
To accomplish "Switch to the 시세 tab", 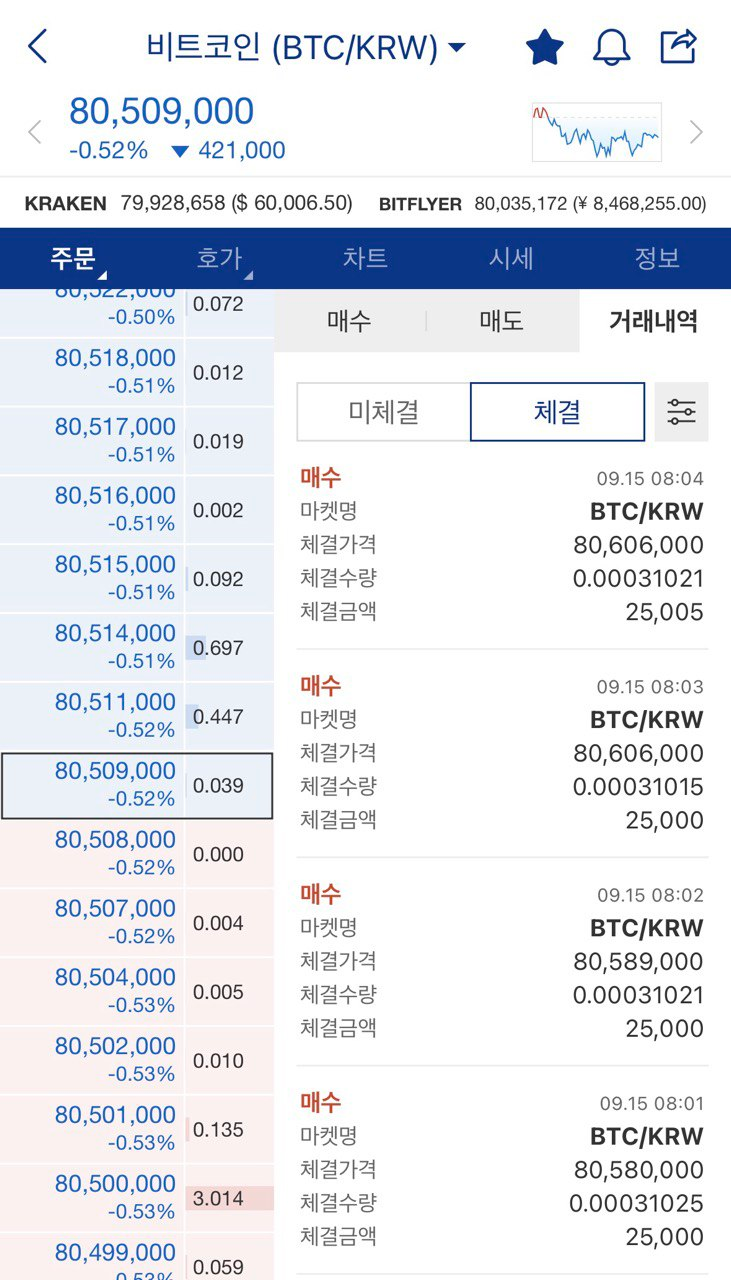I will 511,258.
